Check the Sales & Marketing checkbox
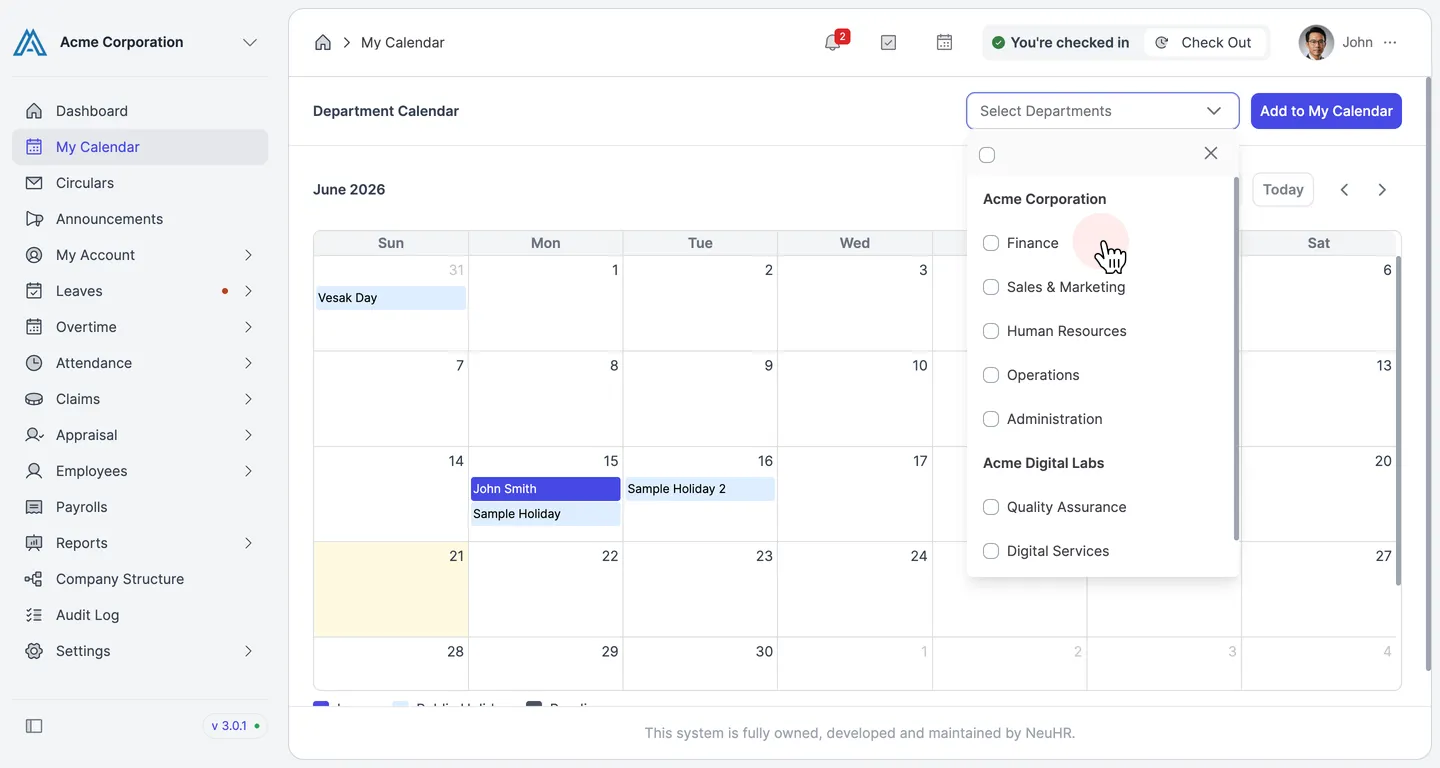 (991, 287)
